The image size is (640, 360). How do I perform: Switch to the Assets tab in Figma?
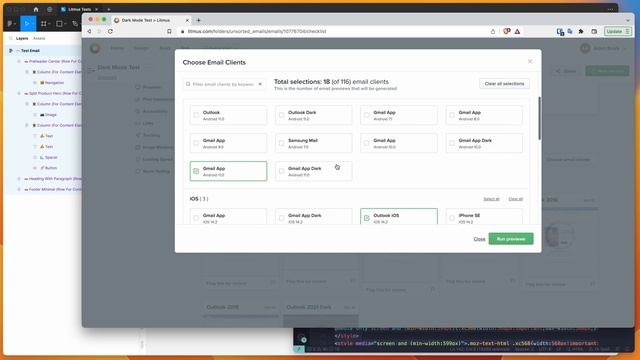[x=39, y=38]
